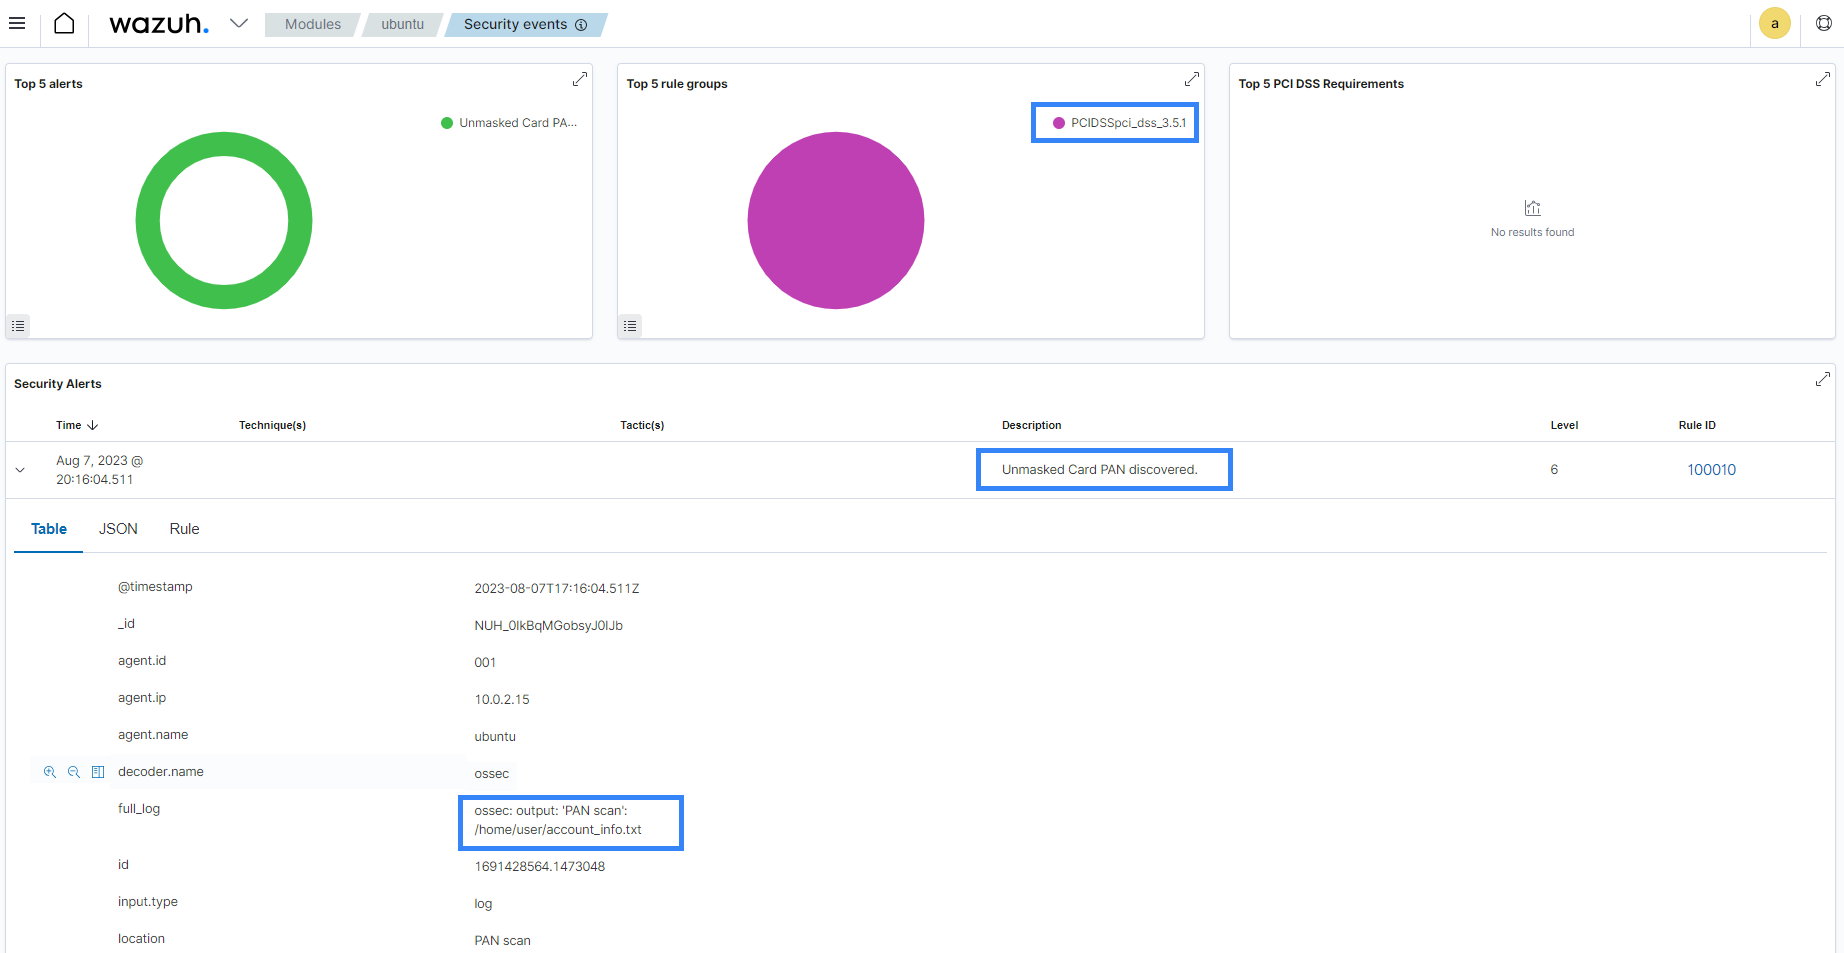This screenshot has width=1844, height=953.
Task: Click the No results found icon
Action: [x=1532, y=208]
